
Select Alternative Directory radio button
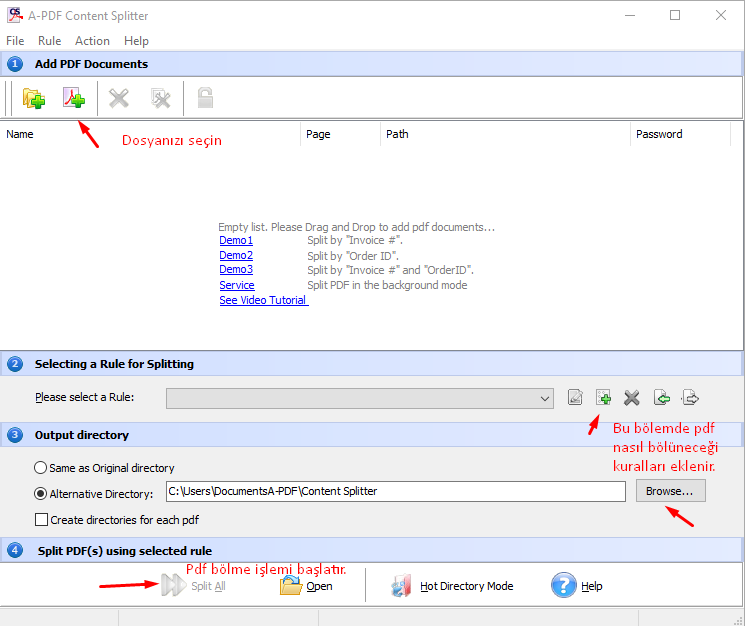tap(40, 493)
